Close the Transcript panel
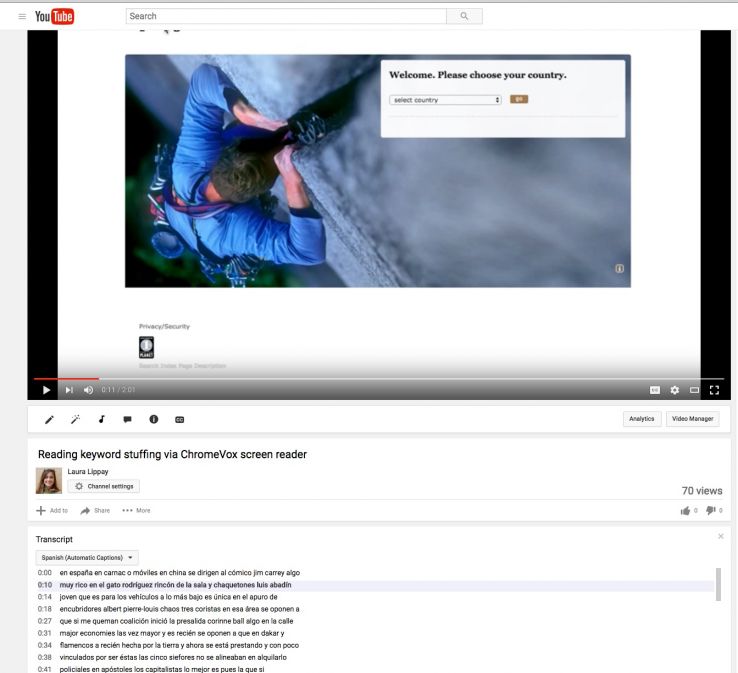The height and width of the screenshot is (673, 738). 721,536
